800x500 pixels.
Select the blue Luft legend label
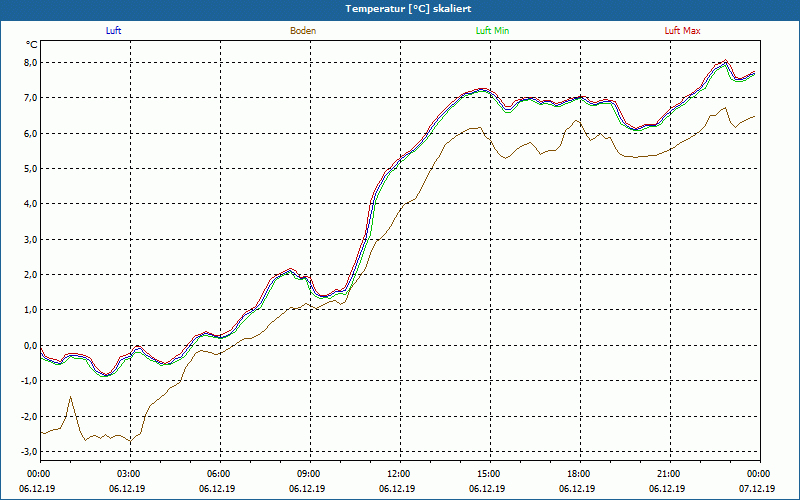113,31
